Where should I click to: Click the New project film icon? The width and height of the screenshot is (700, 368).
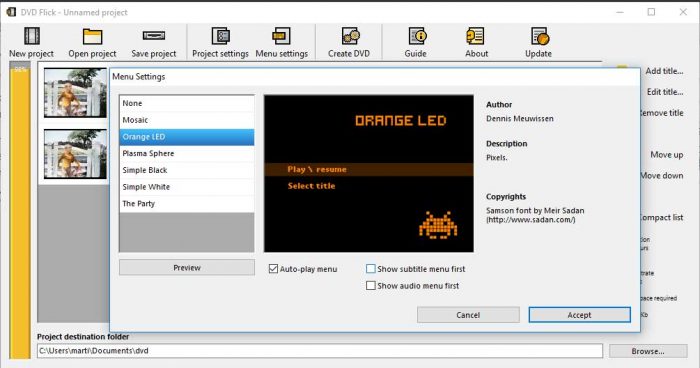click(32, 36)
